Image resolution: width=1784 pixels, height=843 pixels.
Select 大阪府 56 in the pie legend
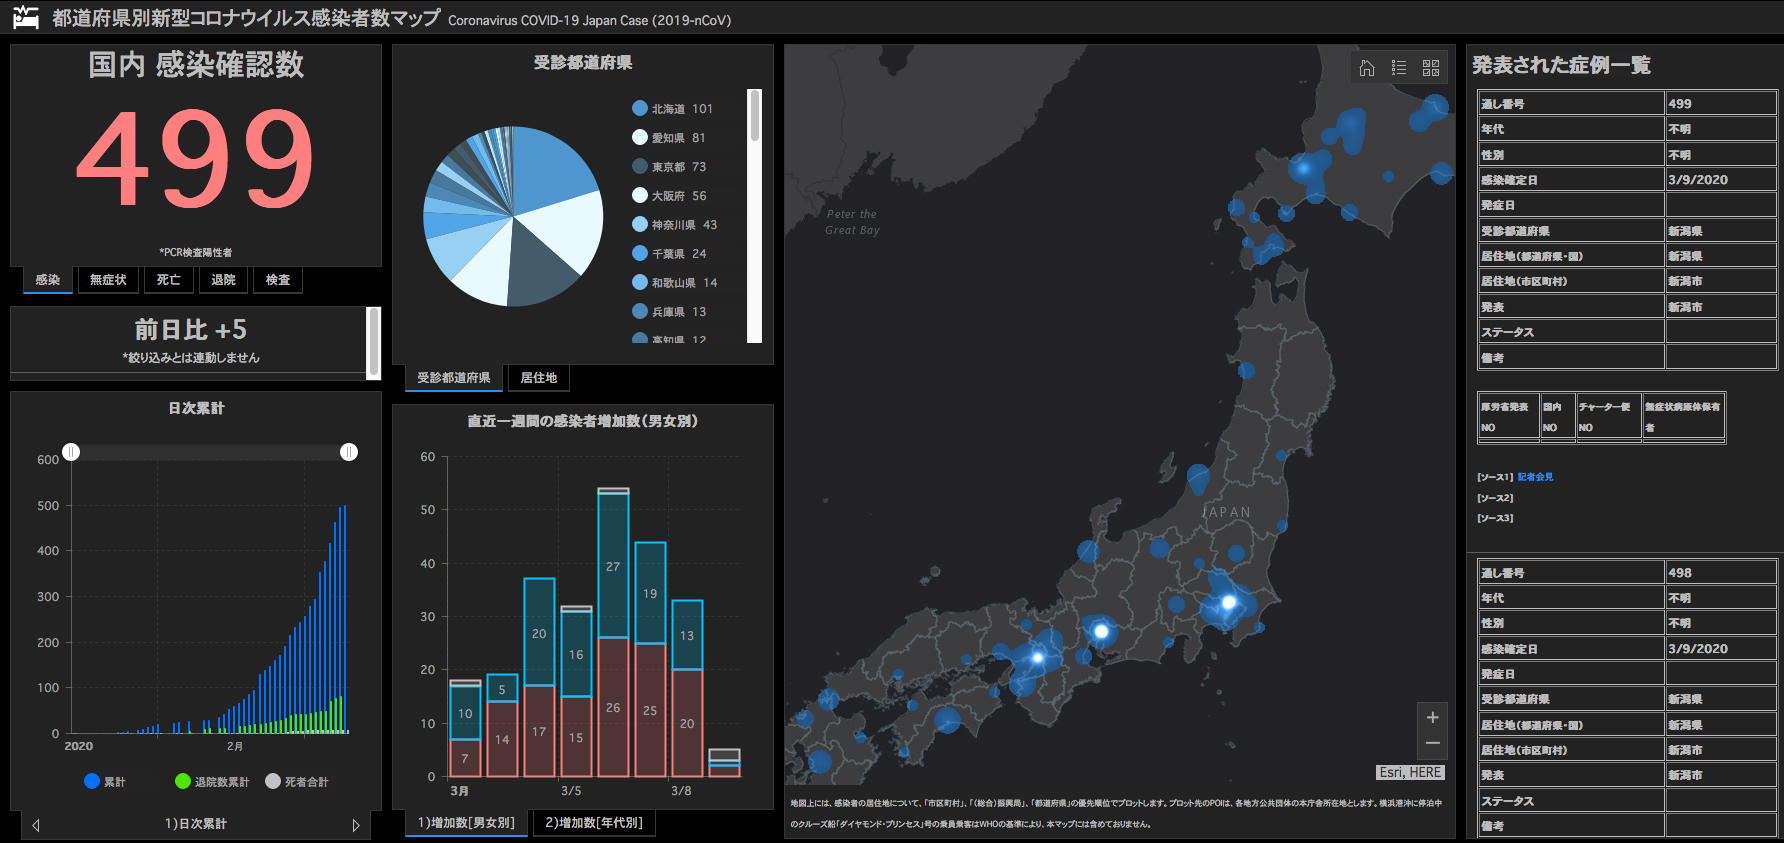pos(669,196)
